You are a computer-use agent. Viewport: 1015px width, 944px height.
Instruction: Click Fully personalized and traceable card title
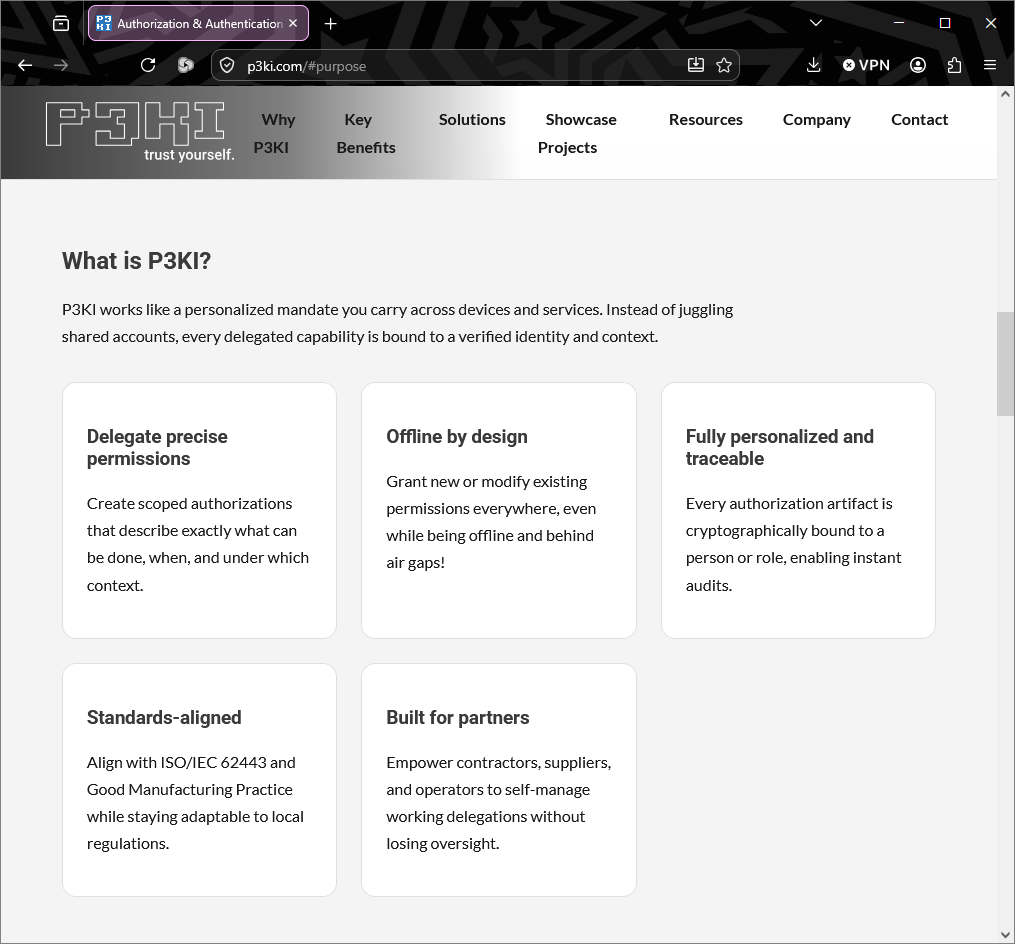[779, 447]
